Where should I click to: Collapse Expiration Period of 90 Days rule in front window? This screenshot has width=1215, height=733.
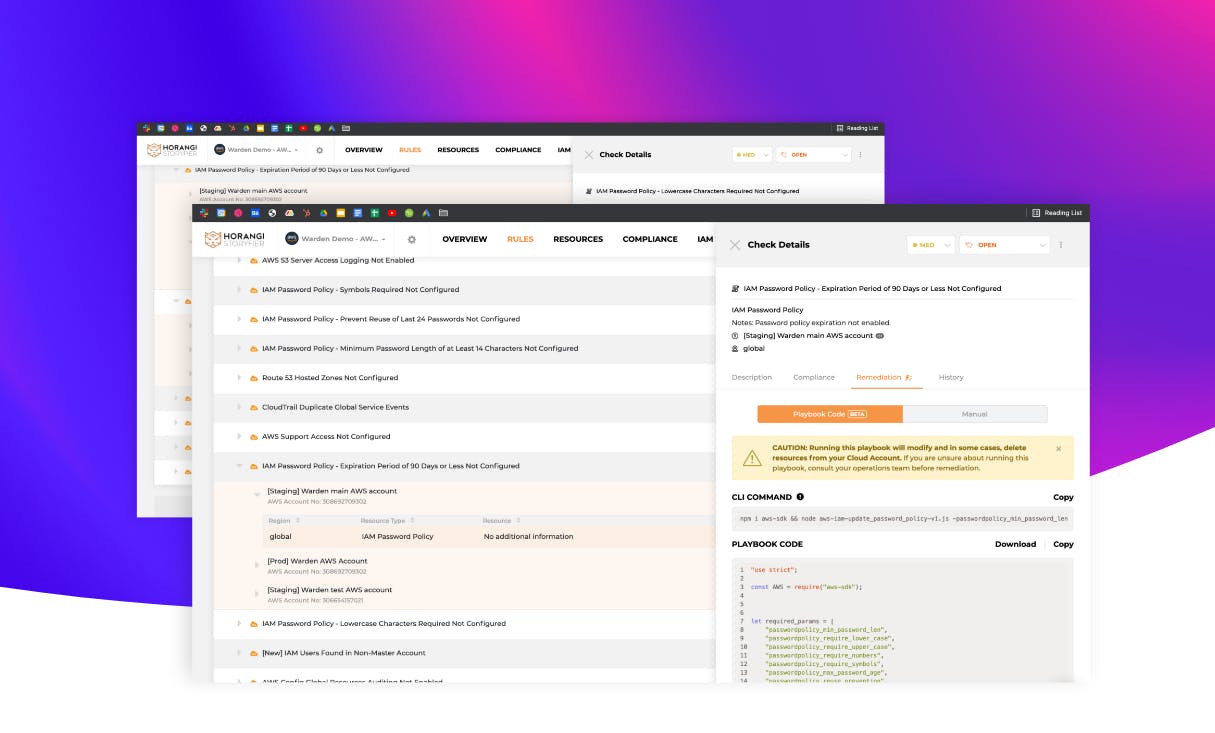click(x=239, y=466)
